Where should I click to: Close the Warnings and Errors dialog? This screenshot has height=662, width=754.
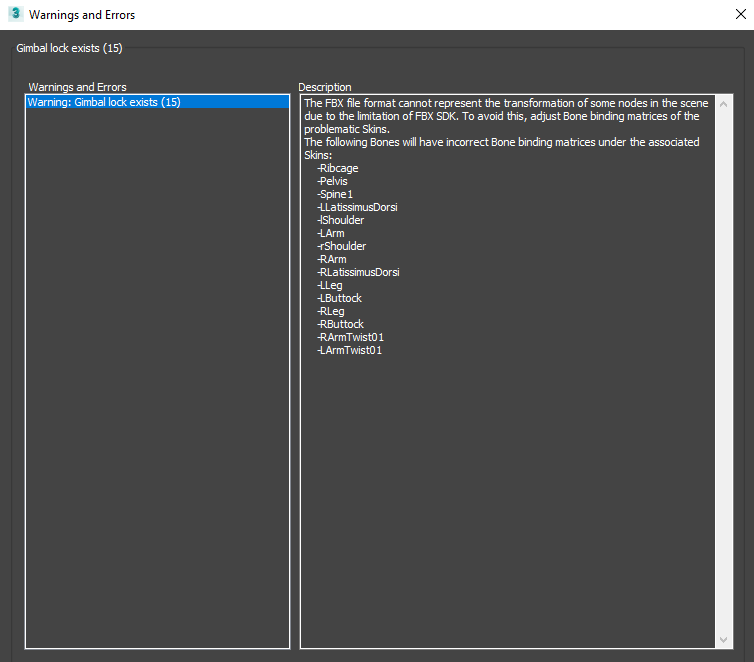pyautogui.click(x=741, y=14)
